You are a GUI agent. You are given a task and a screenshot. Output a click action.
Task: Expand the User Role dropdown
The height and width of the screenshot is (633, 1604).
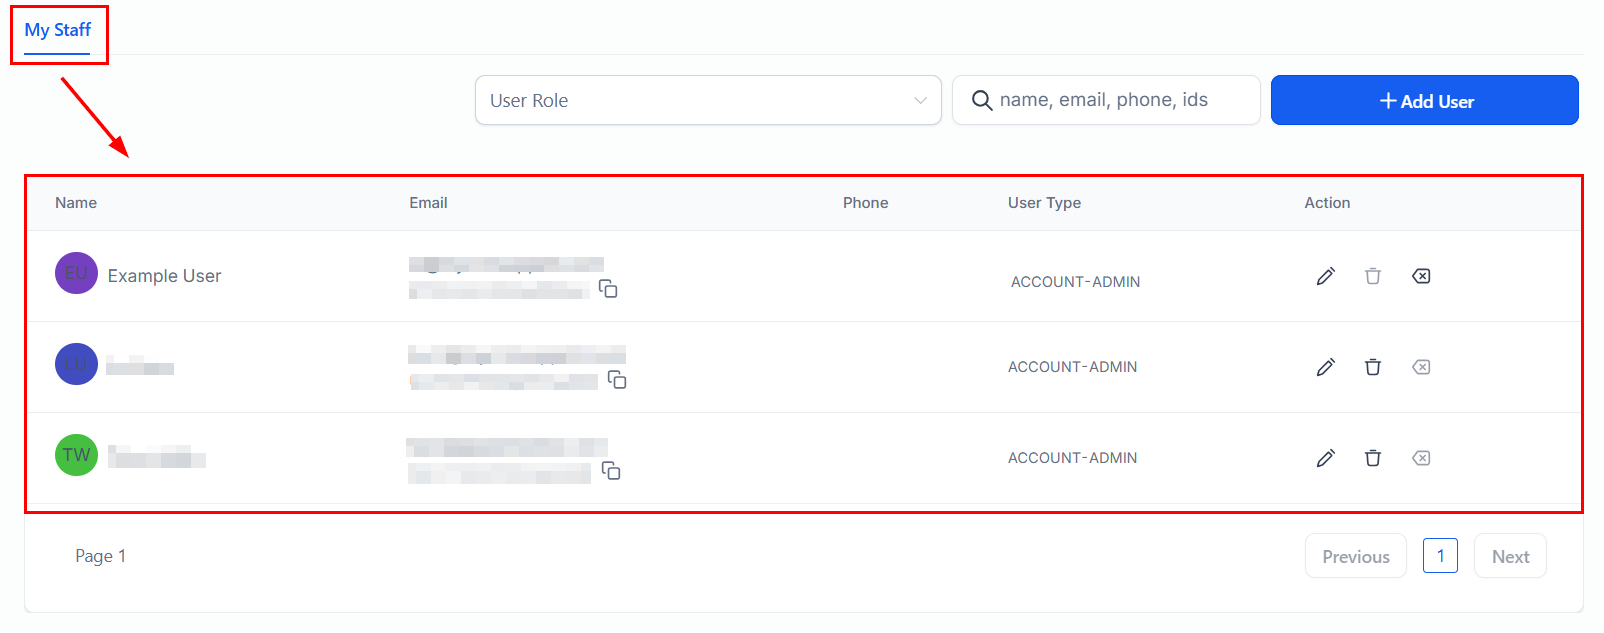point(708,100)
